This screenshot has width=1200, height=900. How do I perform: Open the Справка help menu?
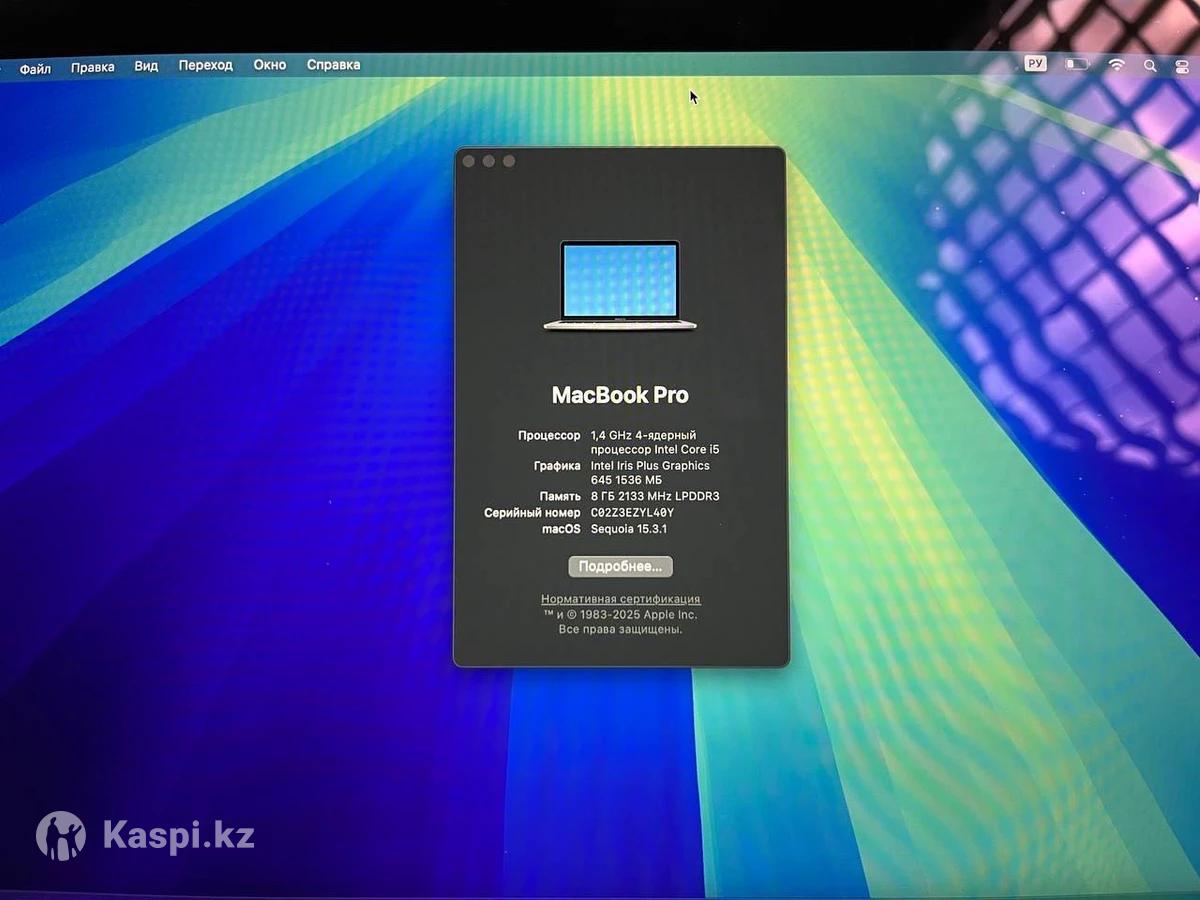[x=333, y=65]
